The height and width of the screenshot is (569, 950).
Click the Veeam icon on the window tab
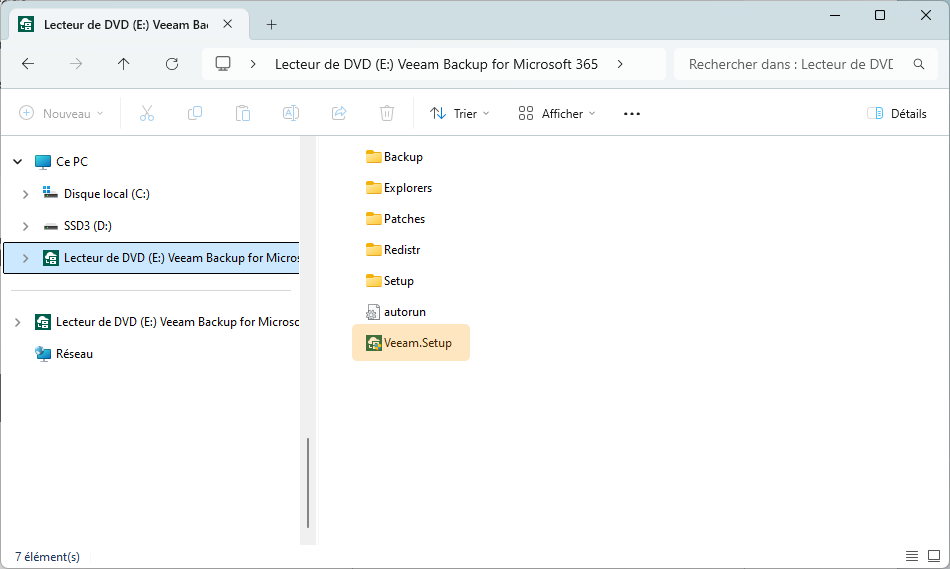pos(26,24)
